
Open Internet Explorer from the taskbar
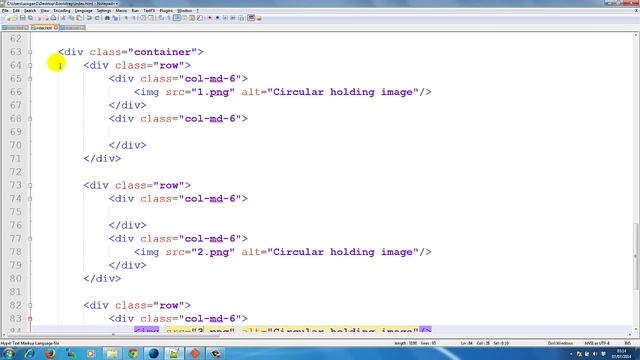click(x=30, y=353)
